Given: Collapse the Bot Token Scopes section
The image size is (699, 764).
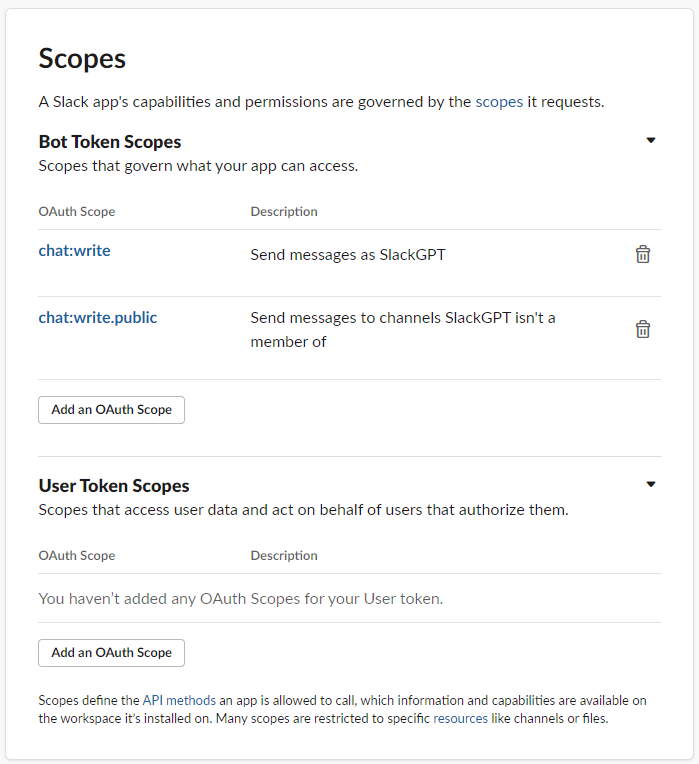Looking at the screenshot, I should click(651, 140).
